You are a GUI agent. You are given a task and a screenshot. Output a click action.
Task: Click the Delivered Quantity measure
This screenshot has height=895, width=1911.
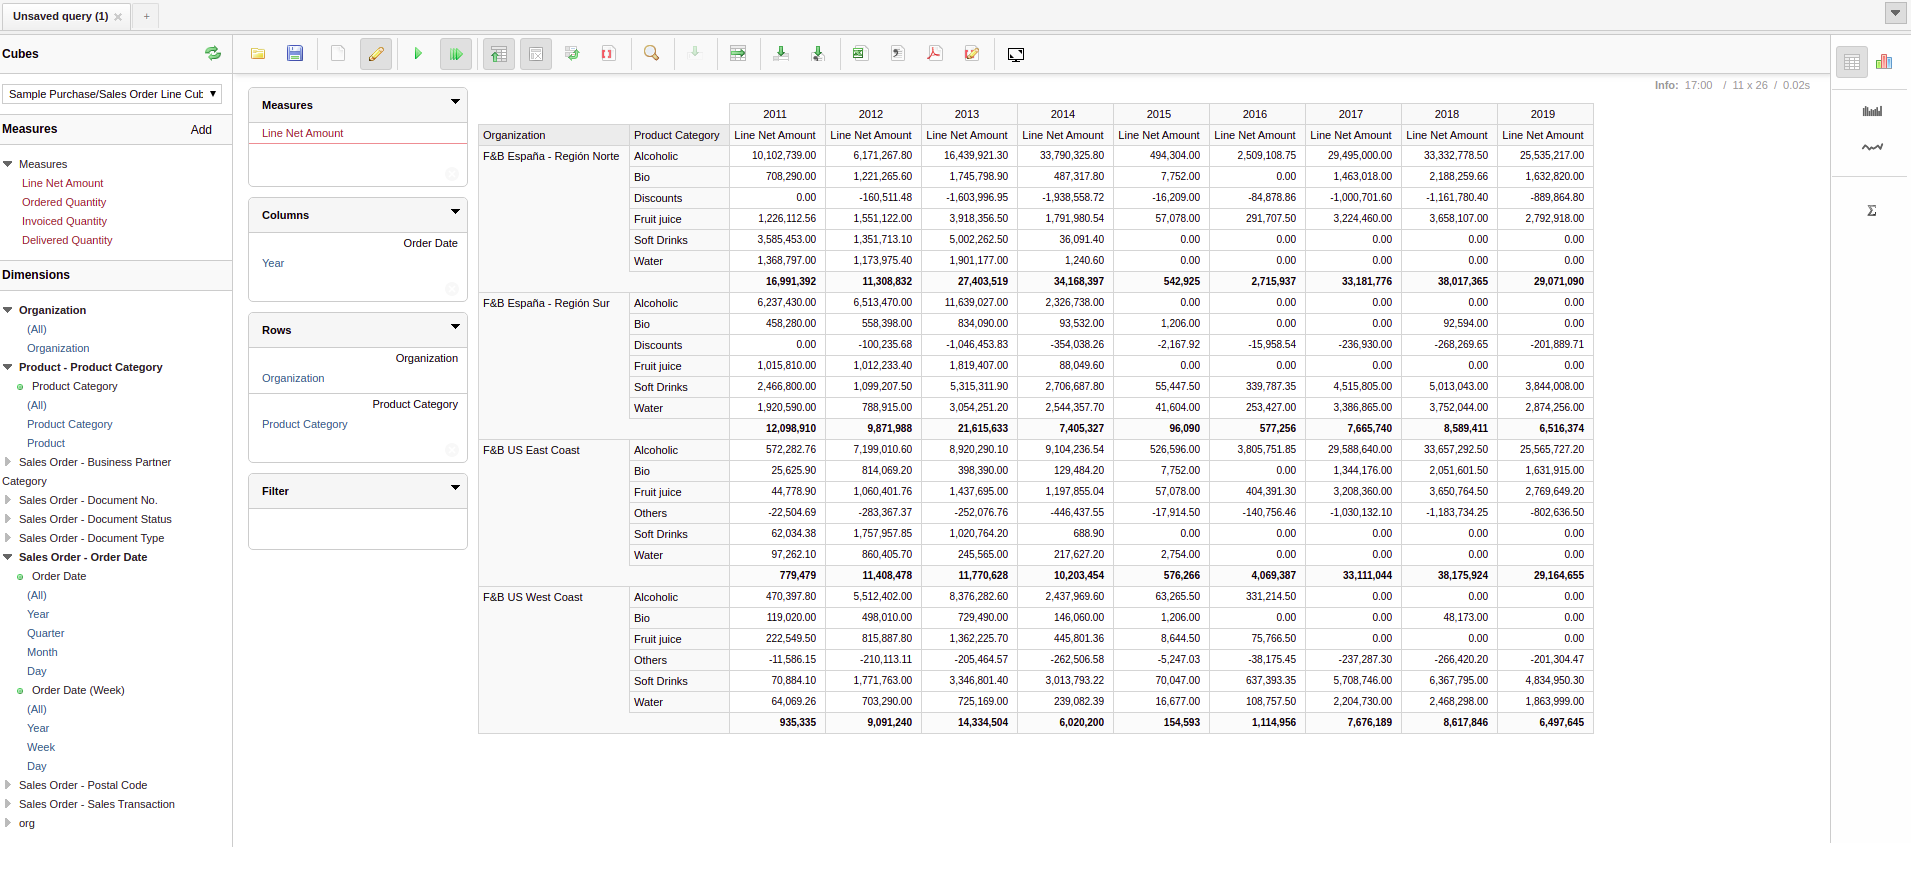click(67, 240)
